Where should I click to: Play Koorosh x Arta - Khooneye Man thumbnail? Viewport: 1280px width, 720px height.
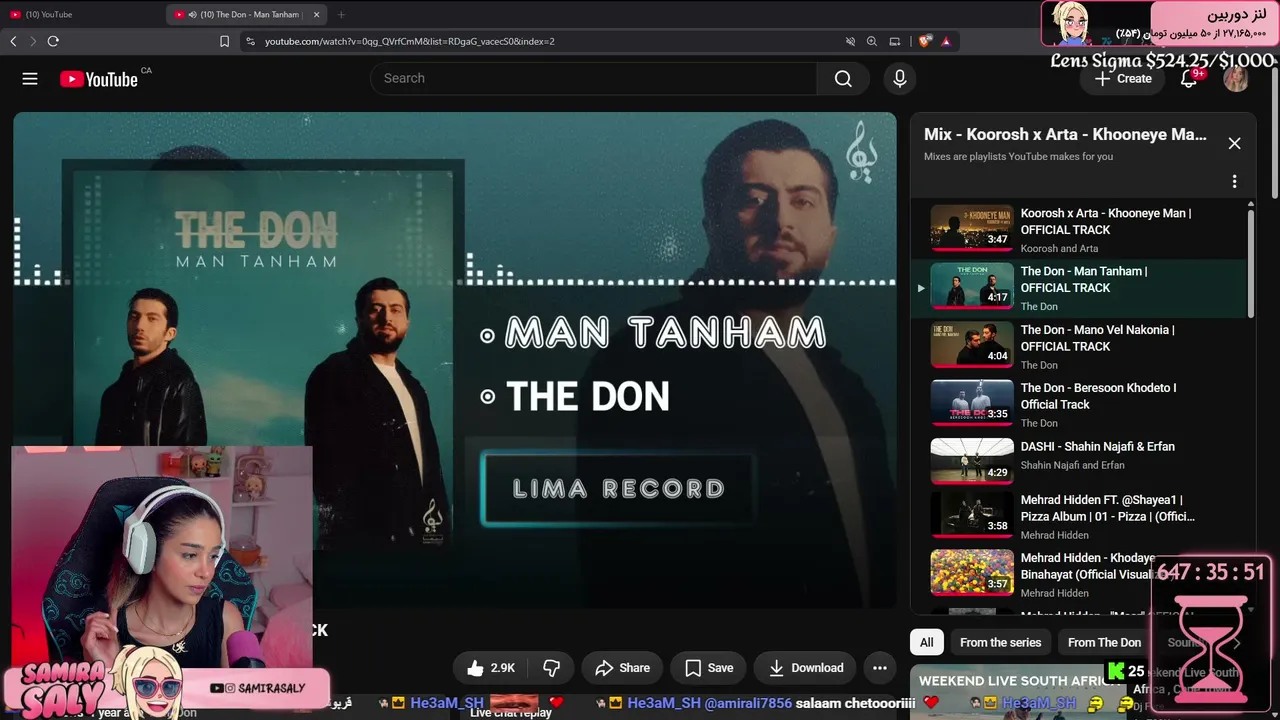point(972,228)
